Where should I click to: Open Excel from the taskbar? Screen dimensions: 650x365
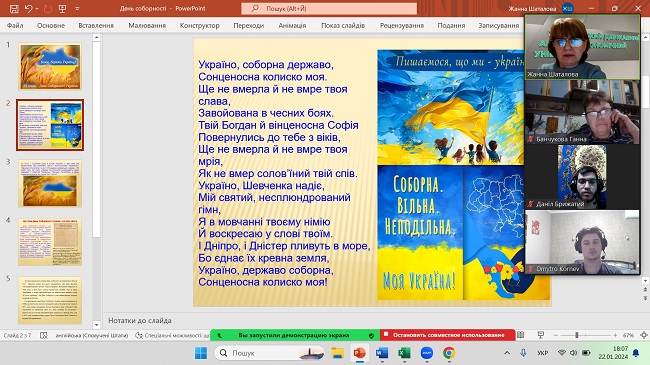point(404,353)
